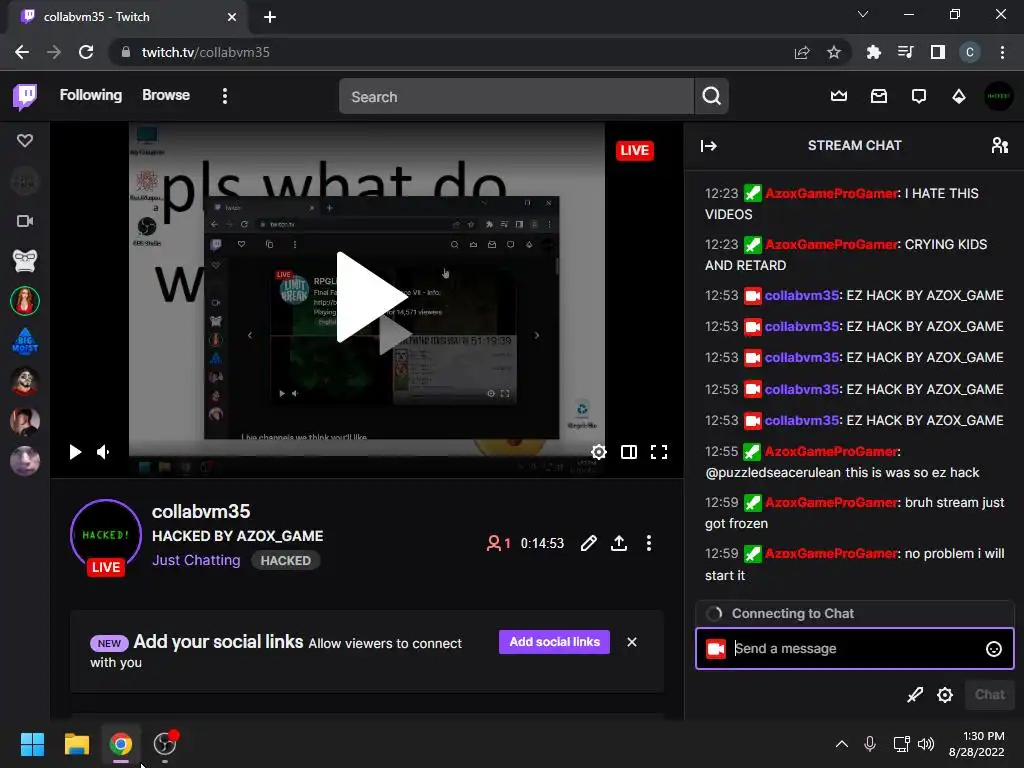Dismiss the social links banner
The width and height of the screenshot is (1024, 768).
pyautogui.click(x=632, y=642)
